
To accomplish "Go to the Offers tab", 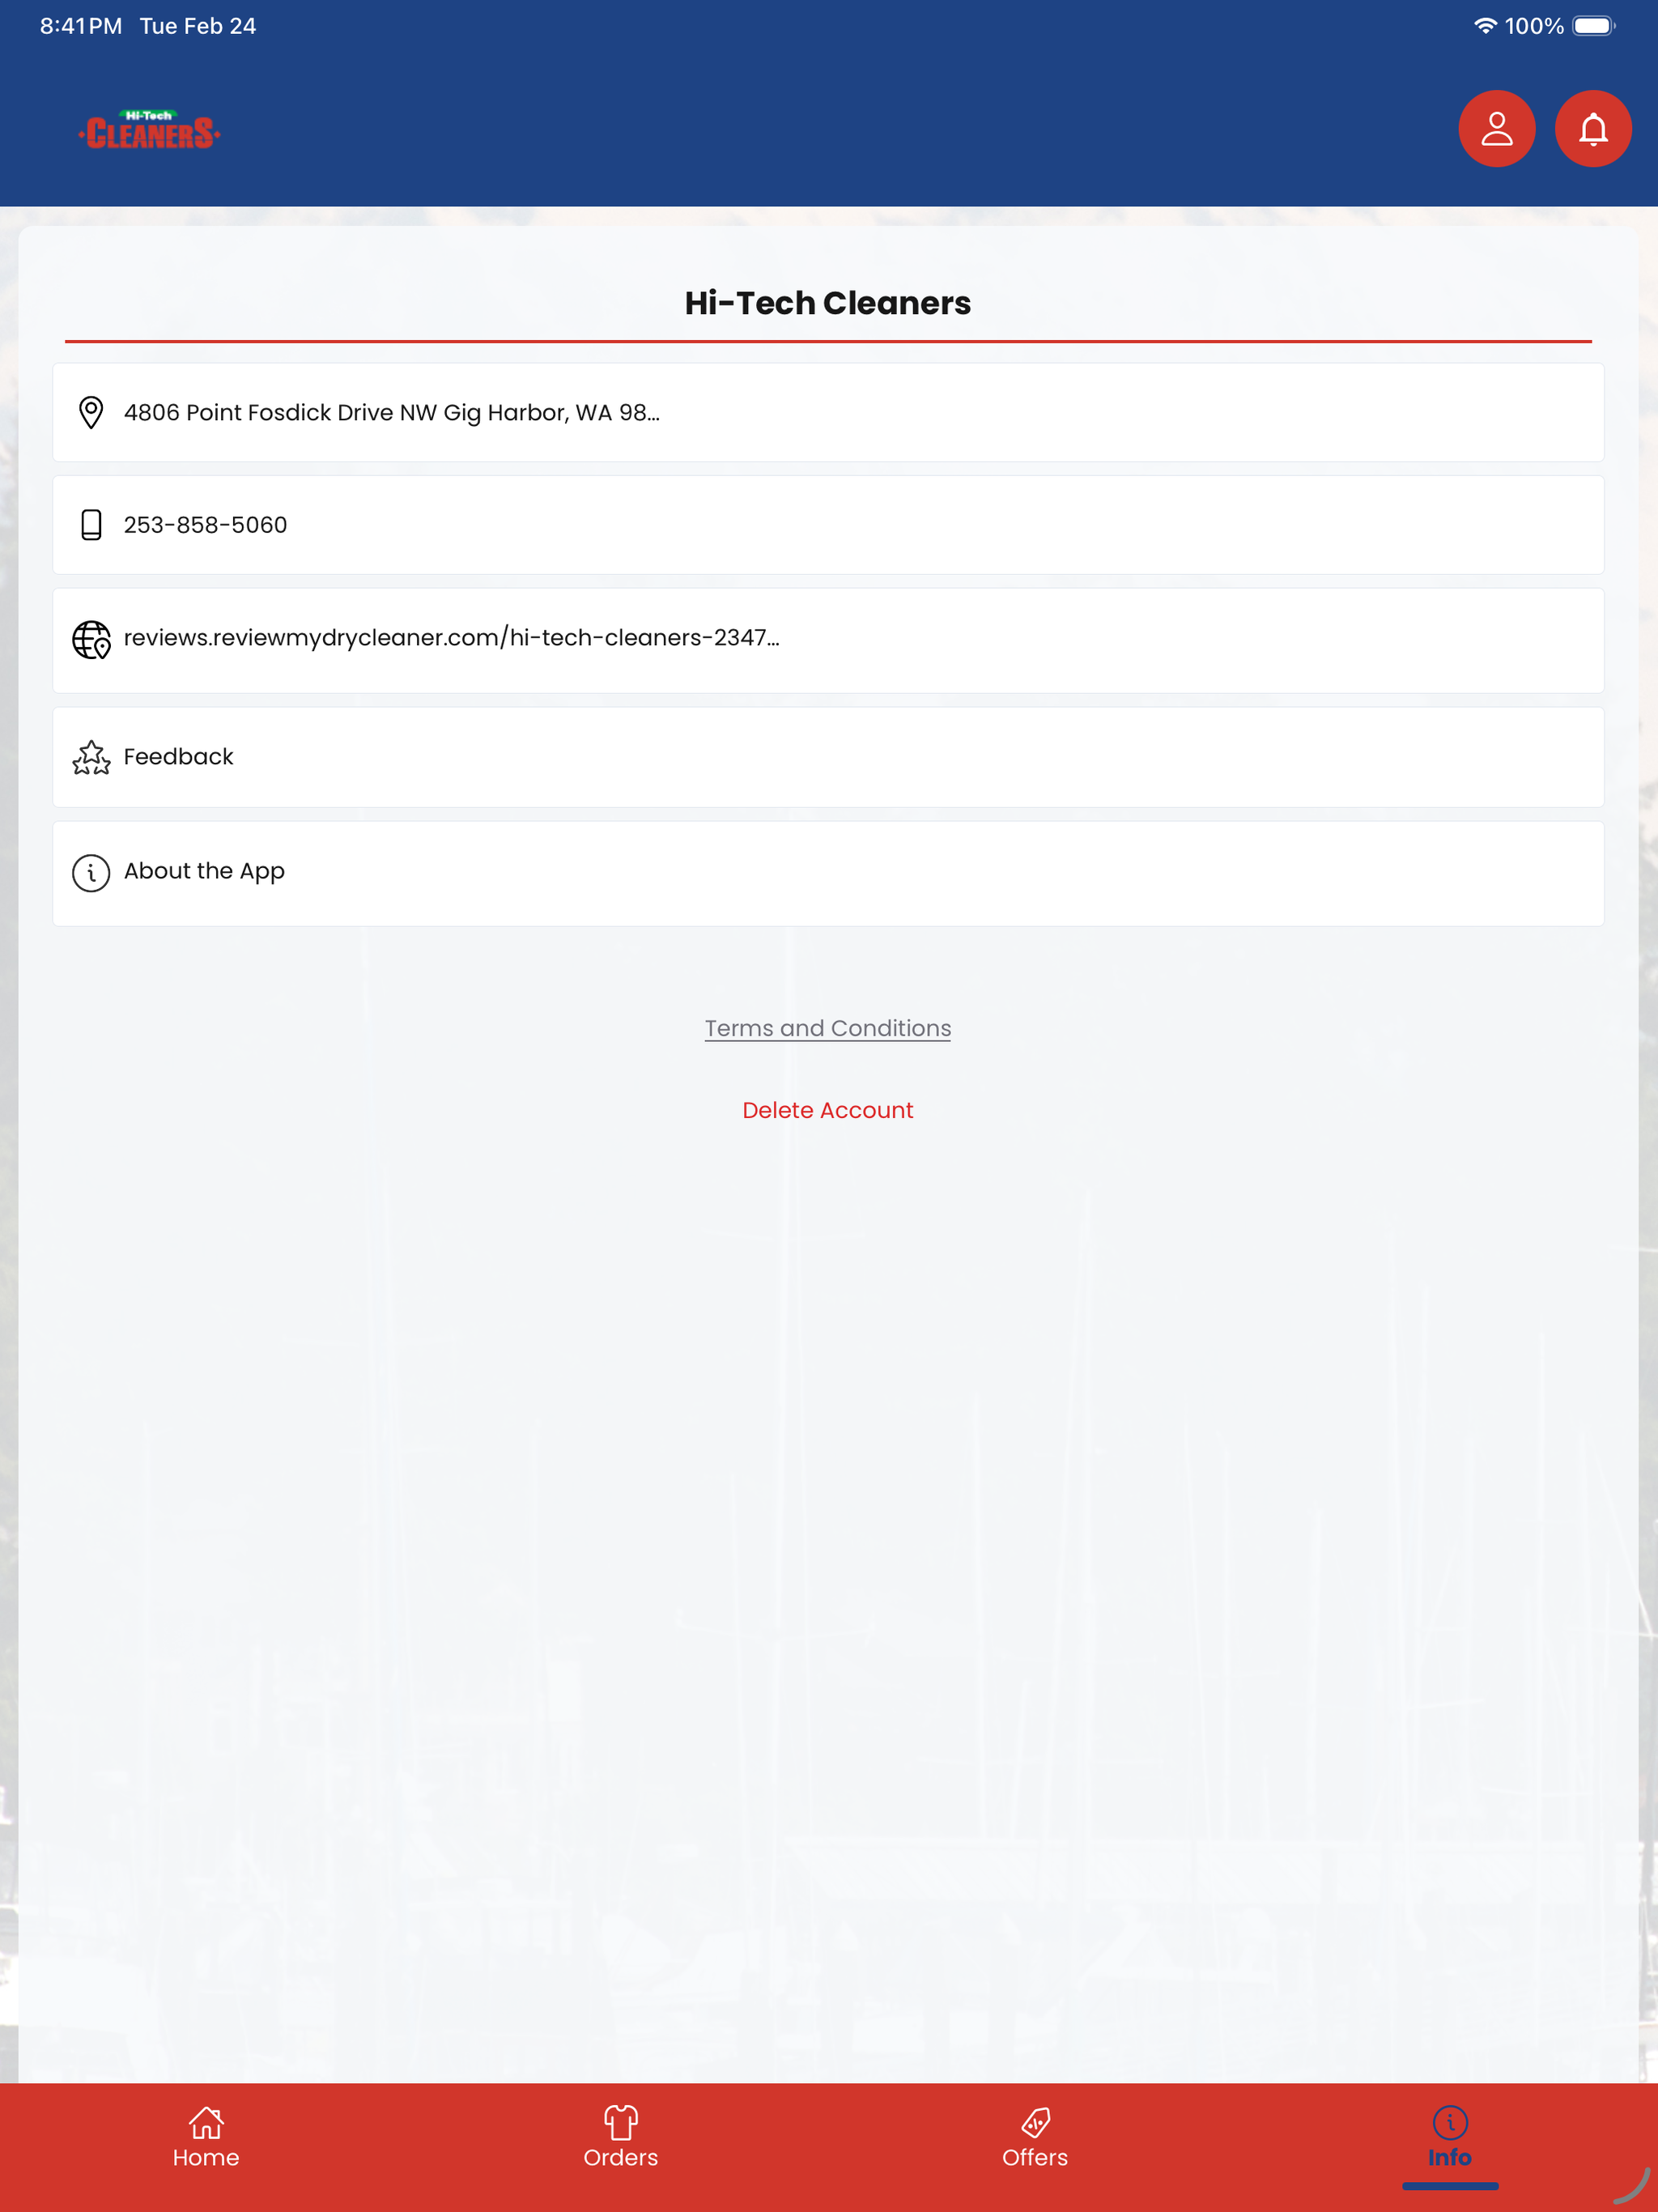I will click(1035, 2137).
